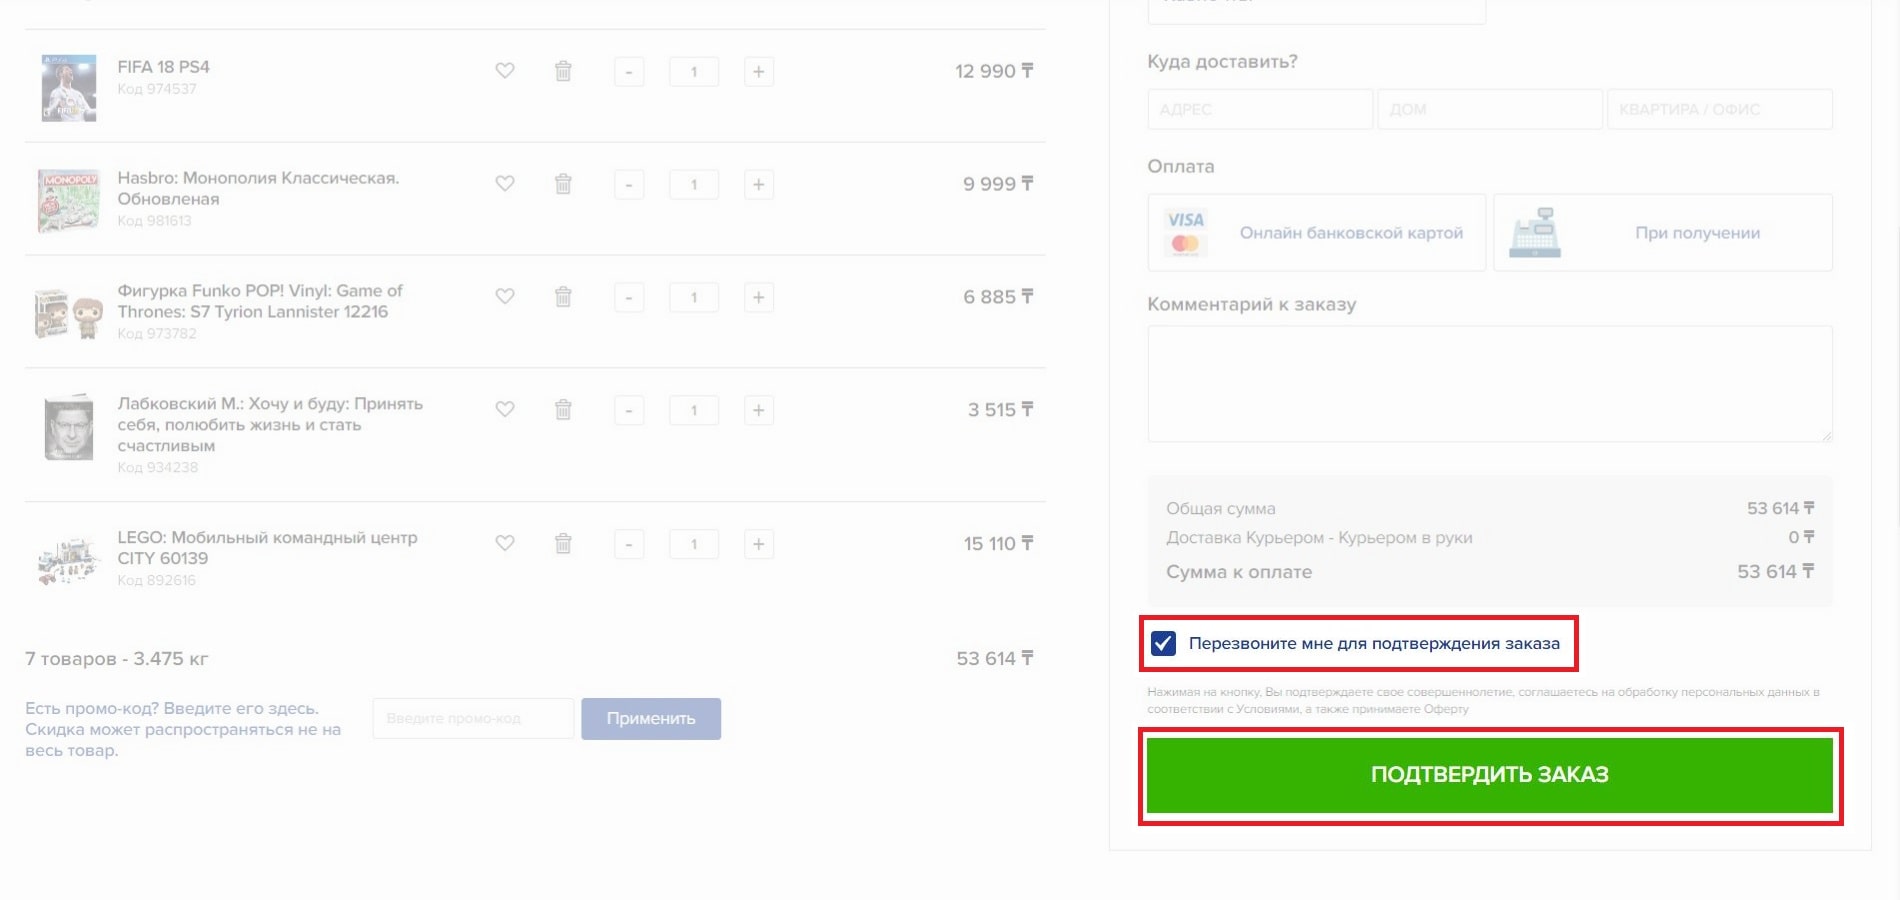Remove Hasbro Monopoly with trash icon
Screen dimensions: 1900x900
[563, 184]
